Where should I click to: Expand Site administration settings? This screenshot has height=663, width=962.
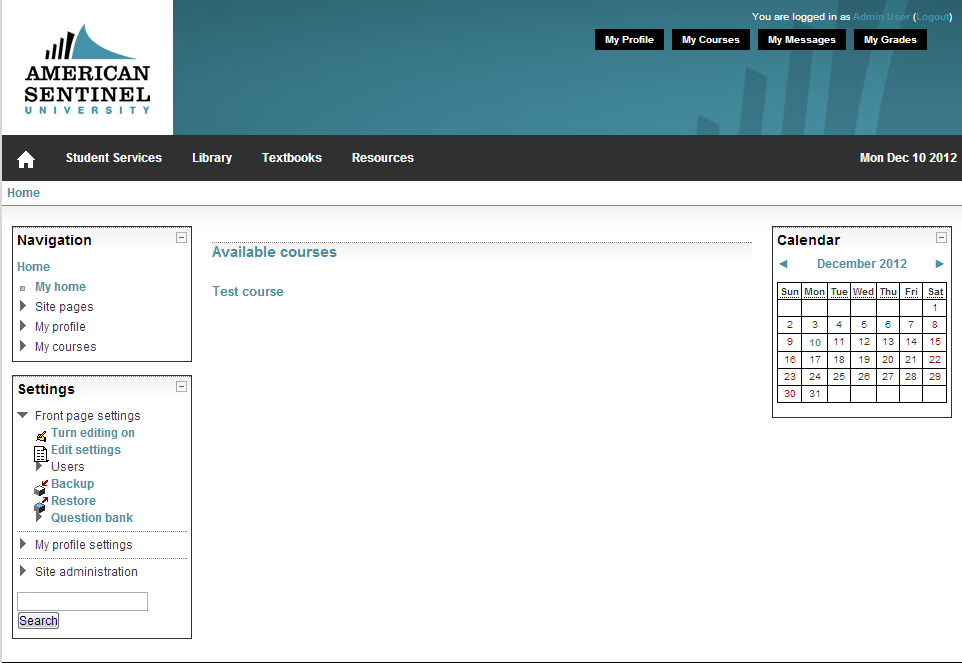[23, 571]
